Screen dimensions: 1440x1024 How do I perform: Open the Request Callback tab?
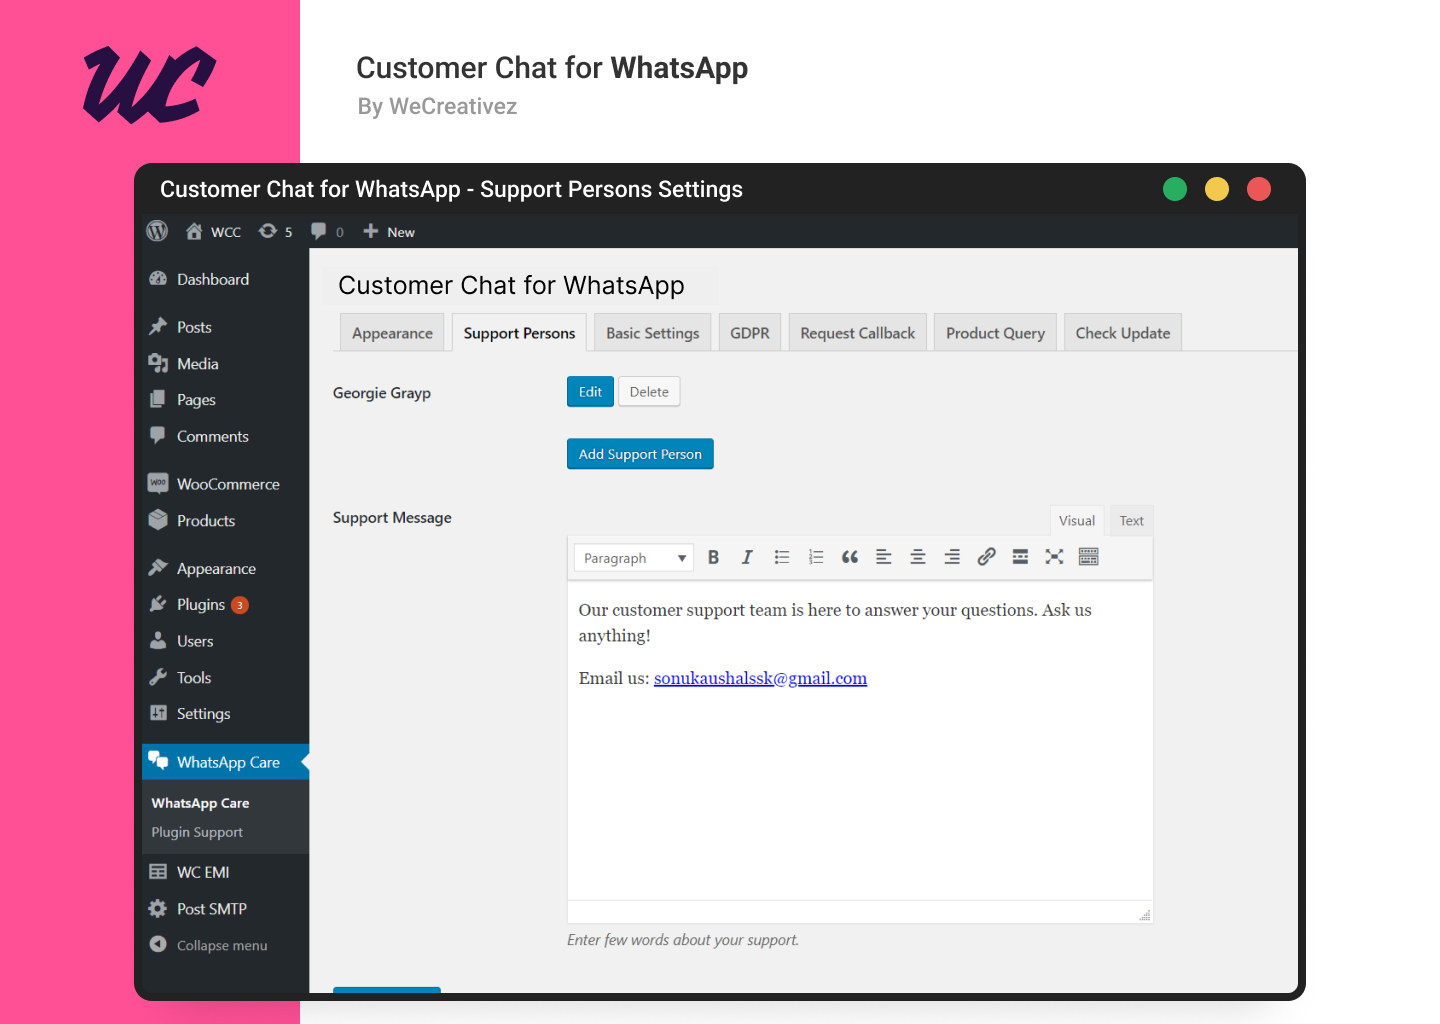coord(858,333)
